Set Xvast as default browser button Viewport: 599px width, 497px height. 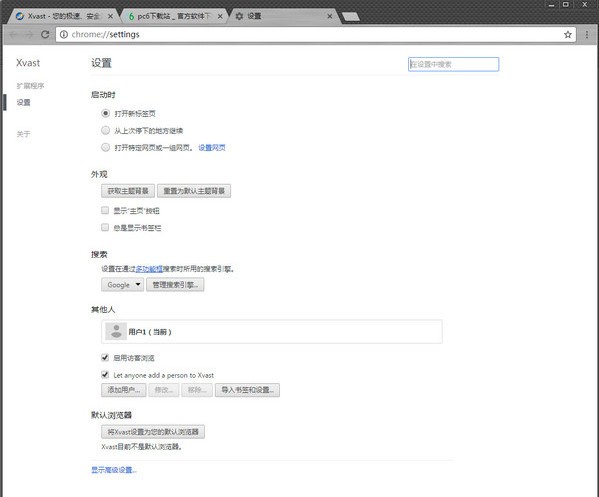[153, 432]
